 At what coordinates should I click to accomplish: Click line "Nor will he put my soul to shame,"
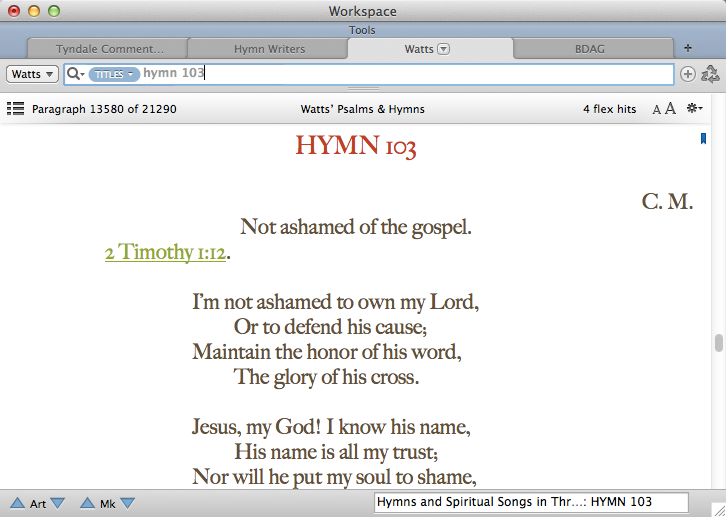tap(334, 477)
